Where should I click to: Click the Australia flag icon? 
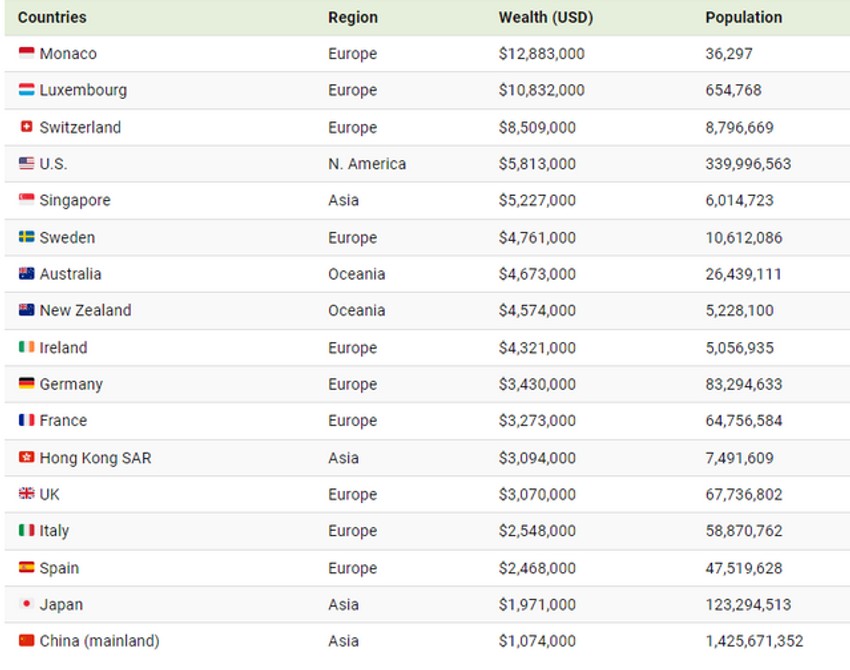26,274
